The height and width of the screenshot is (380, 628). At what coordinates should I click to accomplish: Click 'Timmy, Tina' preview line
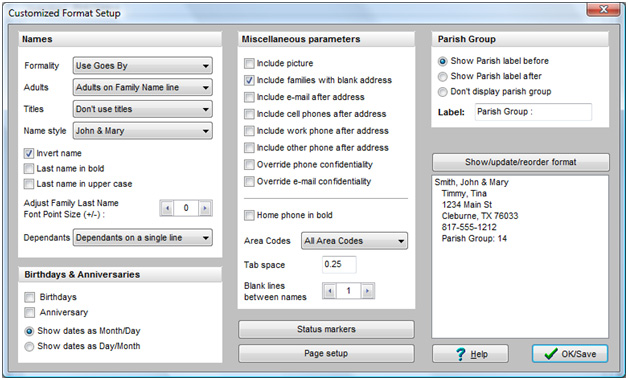click(464, 193)
